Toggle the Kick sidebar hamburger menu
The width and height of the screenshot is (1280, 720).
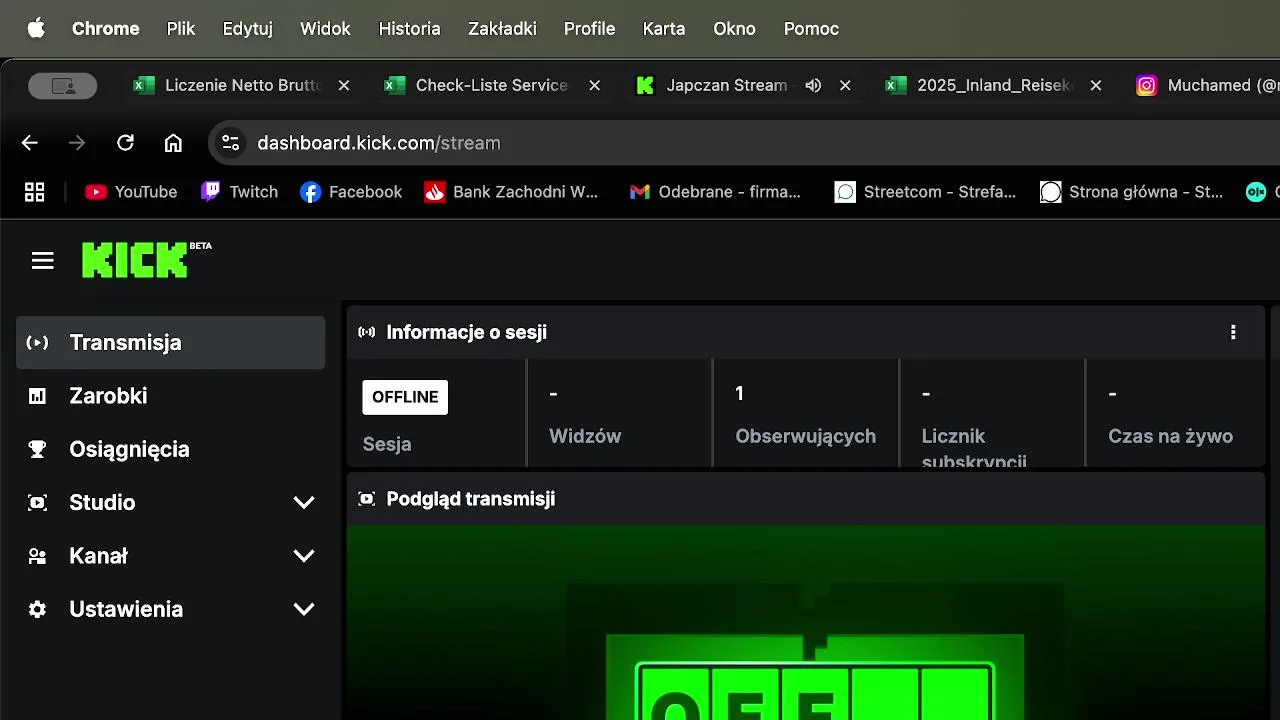pyautogui.click(x=42, y=261)
